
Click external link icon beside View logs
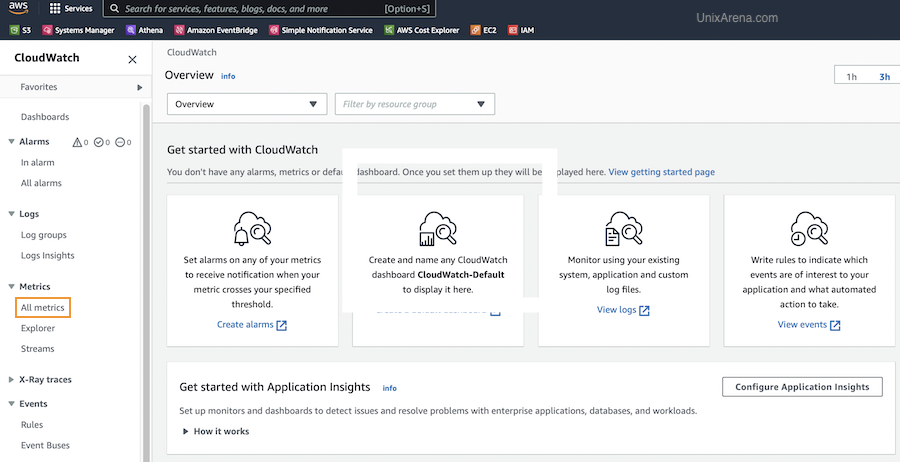[645, 310]
